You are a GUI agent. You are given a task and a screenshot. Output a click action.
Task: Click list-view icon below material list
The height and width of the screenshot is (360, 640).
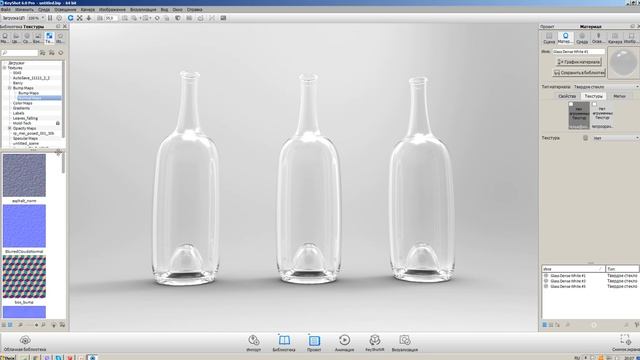point(544,324)
